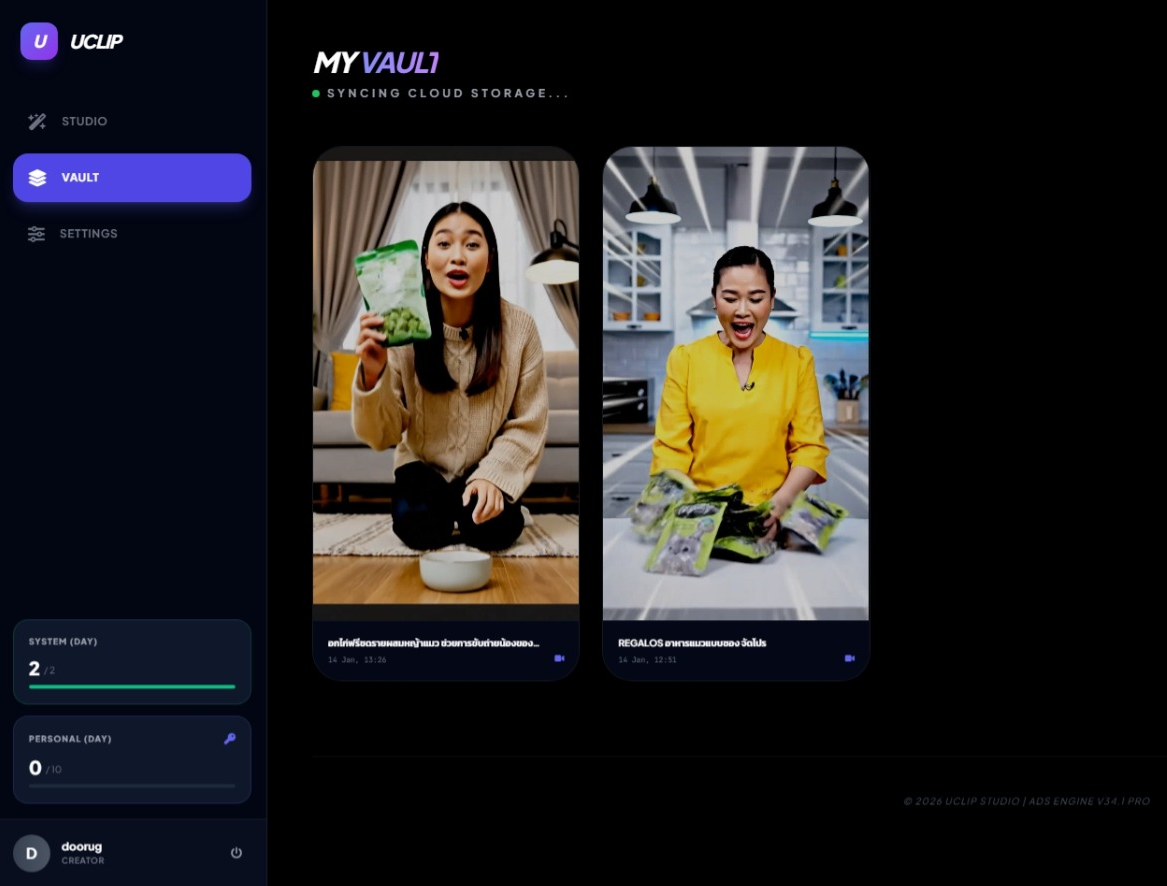1167x886 pixels.
Task: Click the key icon in Personal quota
Action: (x=230, y=739)
